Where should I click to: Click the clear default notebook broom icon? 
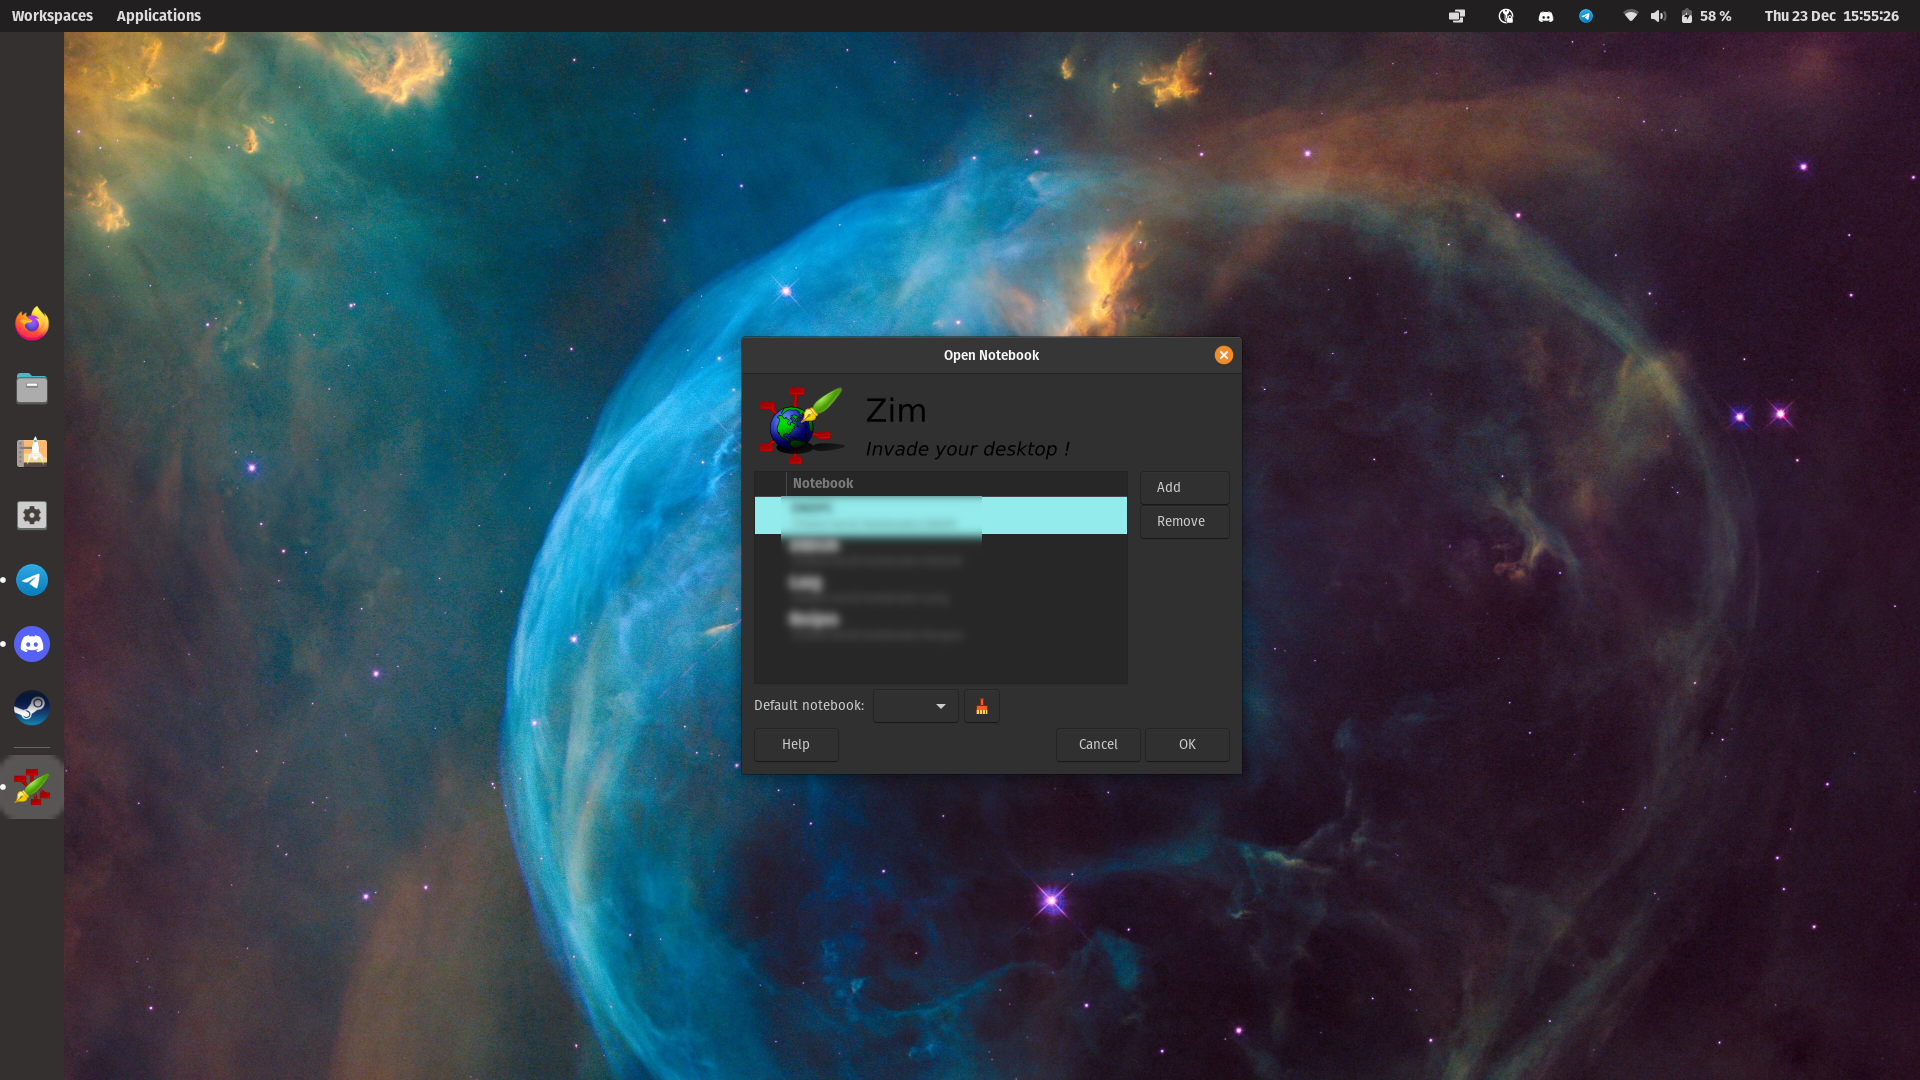click(x=981, y=707)
